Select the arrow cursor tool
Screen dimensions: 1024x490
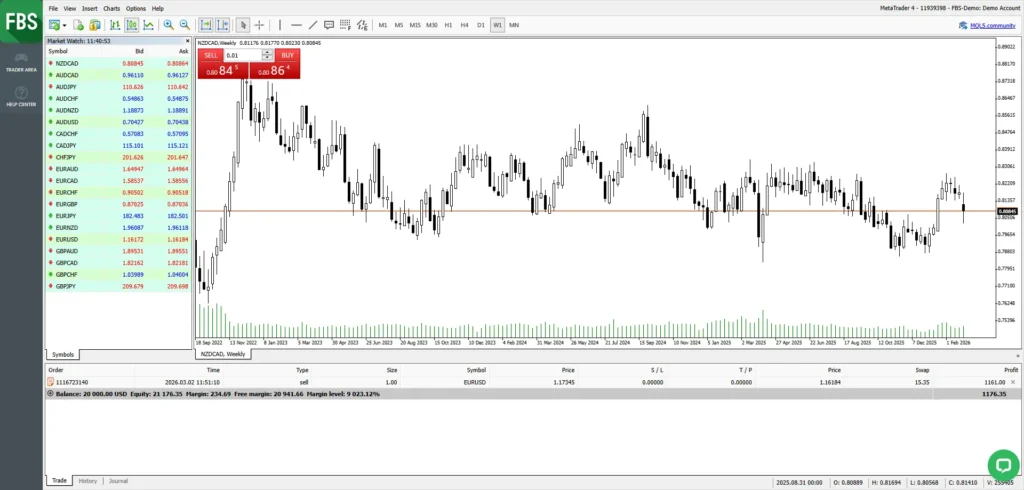pos(243,25)
